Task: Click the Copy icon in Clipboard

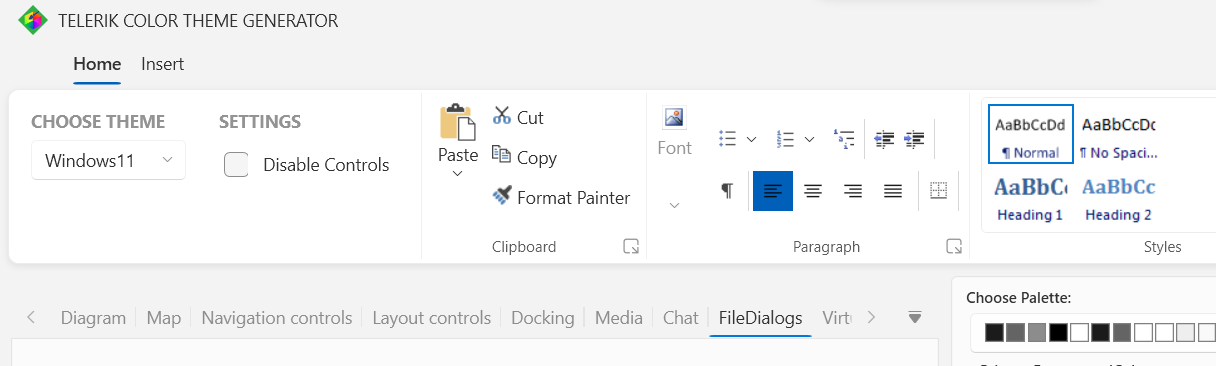Action: click(502, 156)
